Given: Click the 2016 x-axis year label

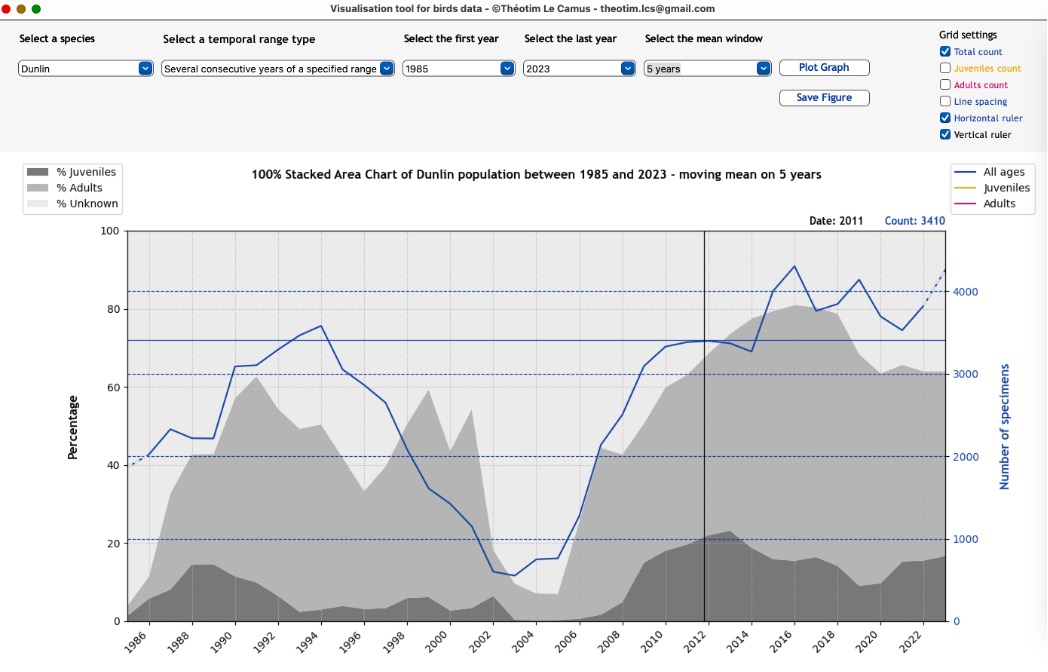Looking at the screenshot, I should (x=781, y=643).
